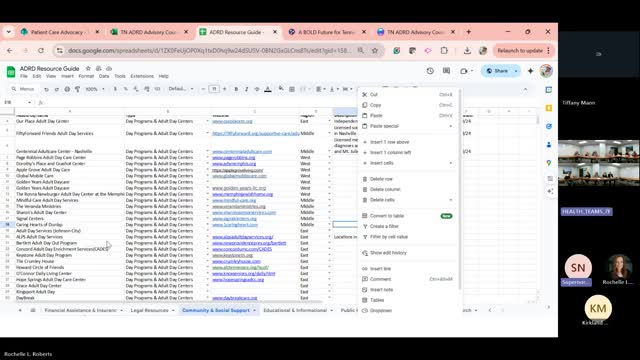
Task: Open version history clock icon
Action: tap(430, 71)
